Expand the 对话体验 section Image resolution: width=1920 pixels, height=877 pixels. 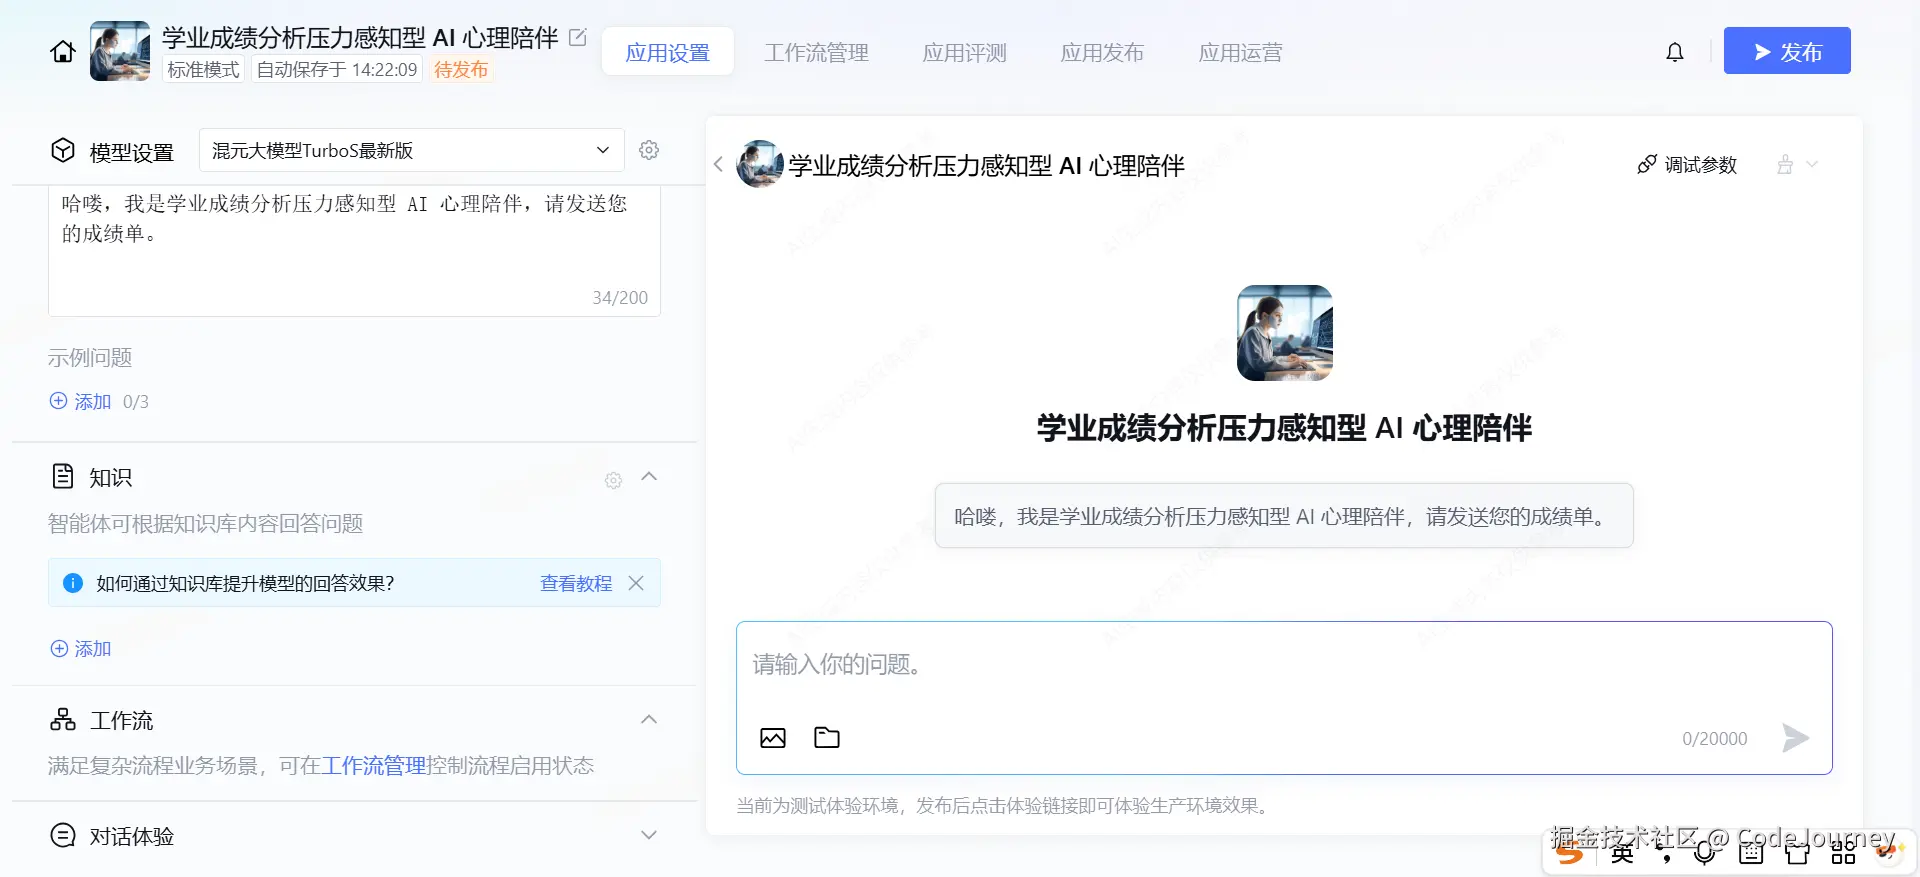(649, 835)
